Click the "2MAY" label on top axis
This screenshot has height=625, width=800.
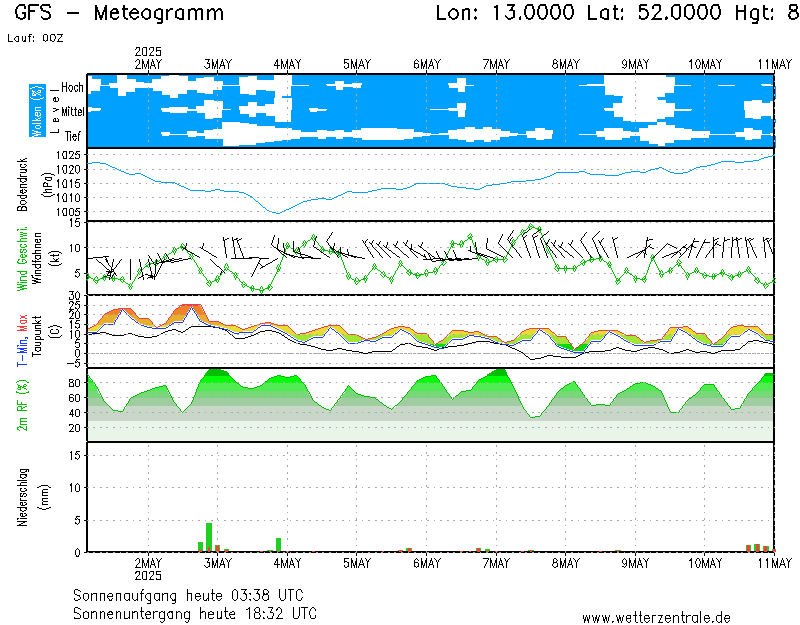[148, 65]
